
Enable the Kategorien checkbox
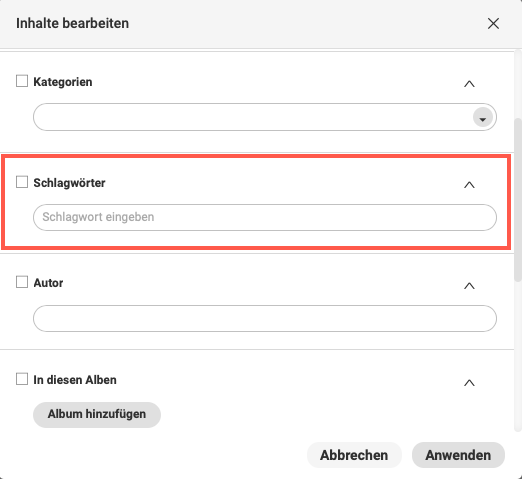point(22,81)
